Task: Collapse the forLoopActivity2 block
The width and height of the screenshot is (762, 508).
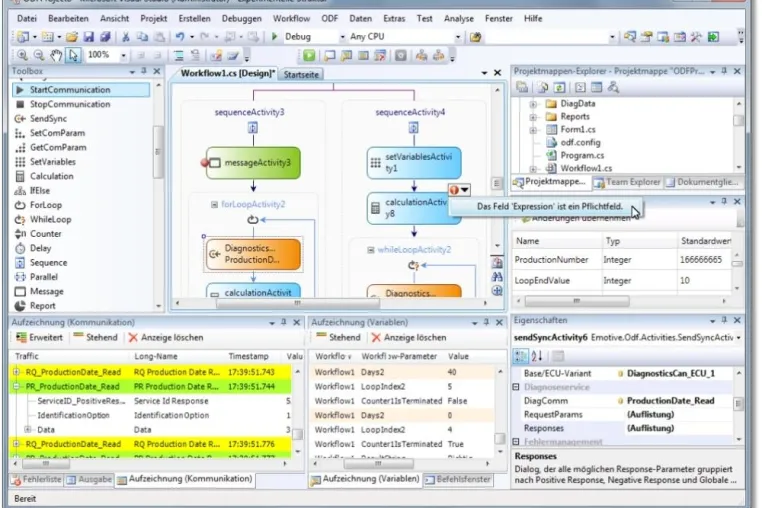Action: coord(214,205)
